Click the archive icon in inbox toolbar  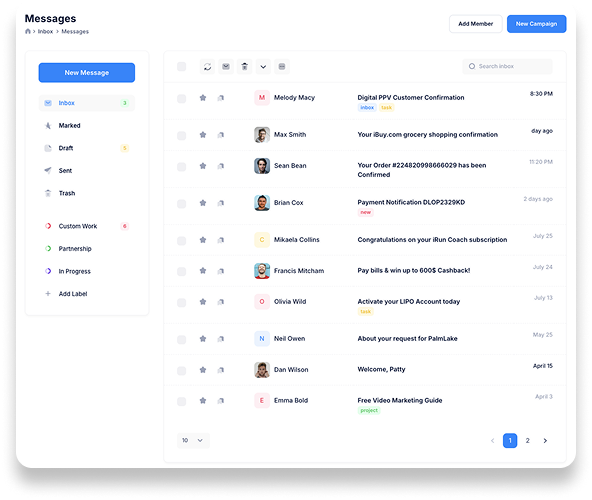(282, 66)
